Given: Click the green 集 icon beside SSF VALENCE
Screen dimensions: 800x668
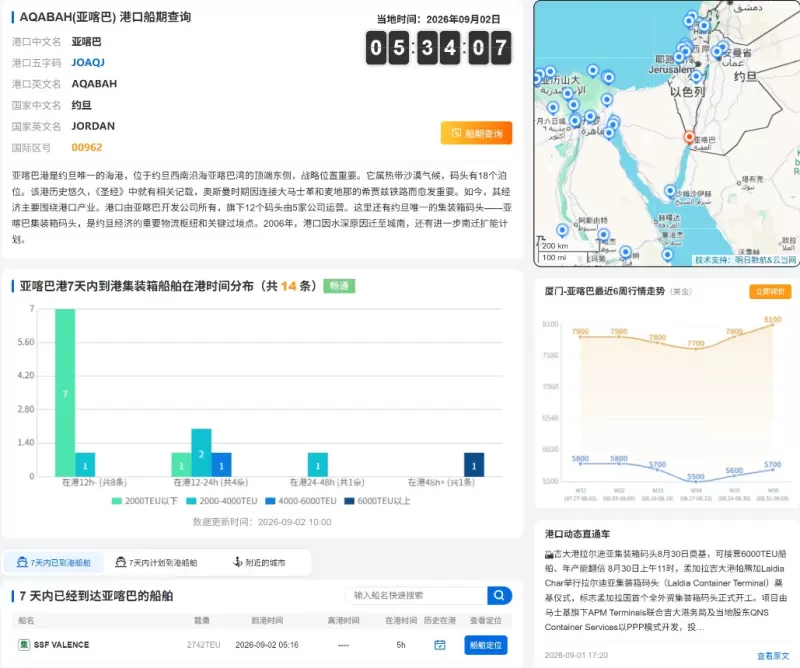Looking at the screenshot, I should pyautogui.click(x=24, y=645).
